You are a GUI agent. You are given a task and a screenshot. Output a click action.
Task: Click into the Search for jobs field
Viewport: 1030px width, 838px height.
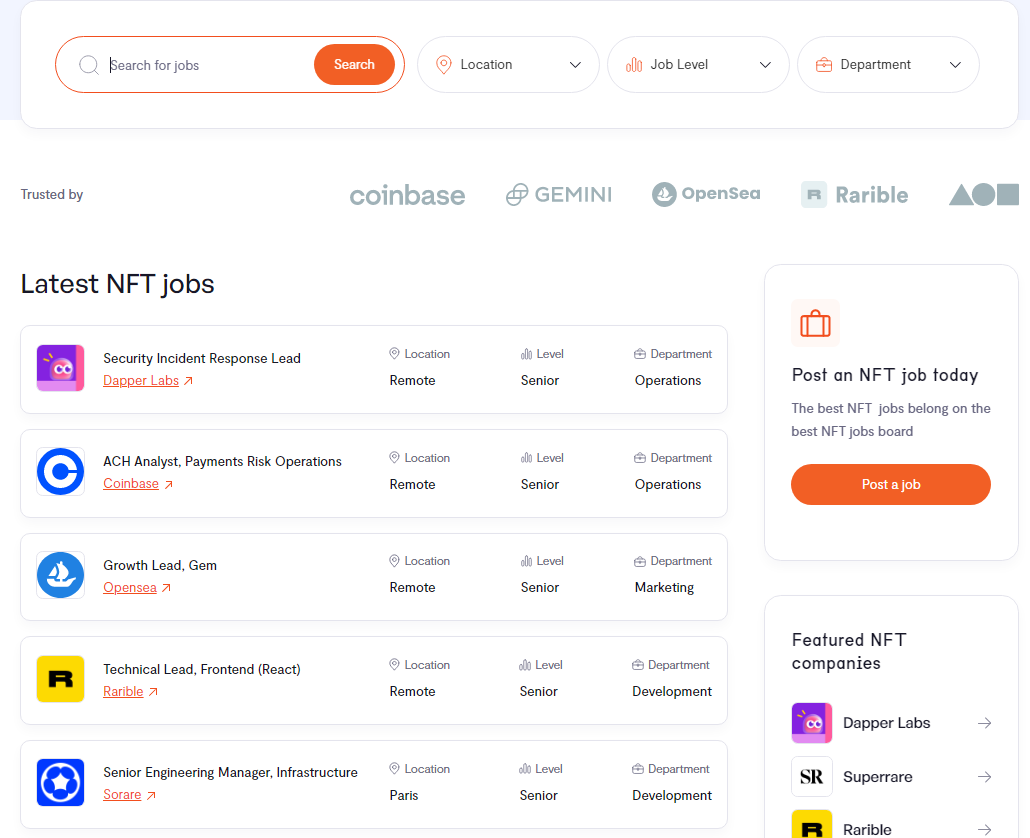click(x=207, y=65)
